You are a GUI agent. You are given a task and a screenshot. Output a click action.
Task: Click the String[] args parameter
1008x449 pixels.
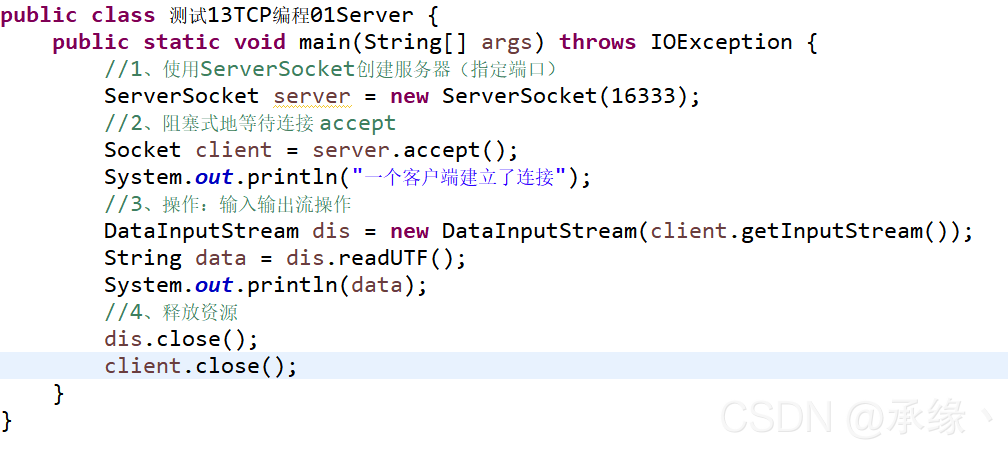click(x=448, y=42)
